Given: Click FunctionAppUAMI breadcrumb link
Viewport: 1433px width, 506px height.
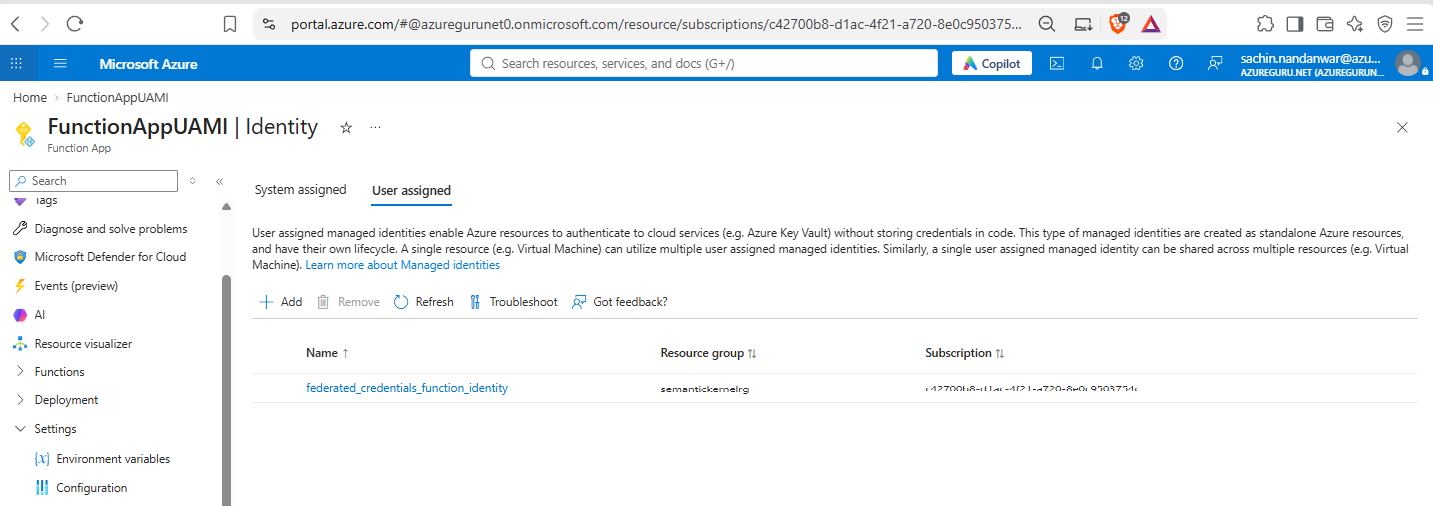Looking at the screenshot, I should tap(117, 97).
